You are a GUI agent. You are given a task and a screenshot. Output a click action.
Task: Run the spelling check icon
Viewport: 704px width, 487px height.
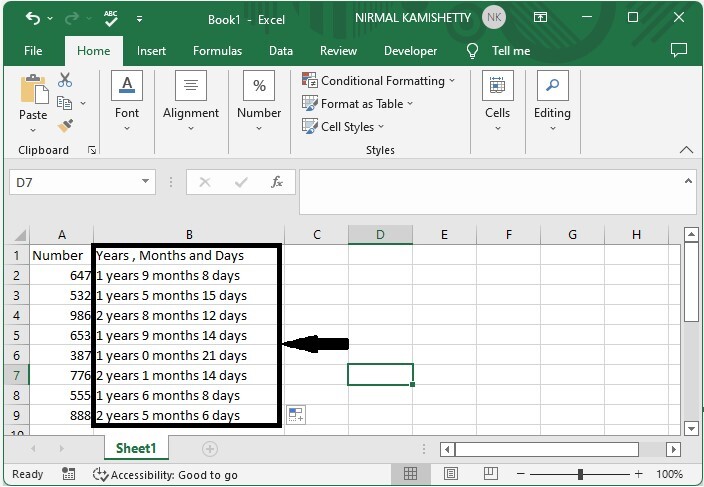click(110, 18)
